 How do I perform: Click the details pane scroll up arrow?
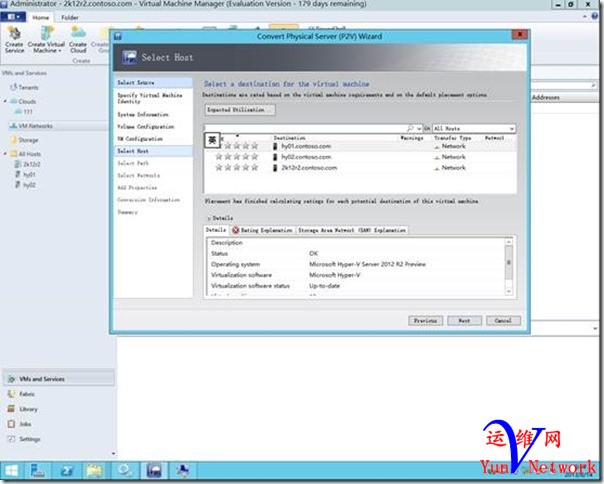(508, 242)
